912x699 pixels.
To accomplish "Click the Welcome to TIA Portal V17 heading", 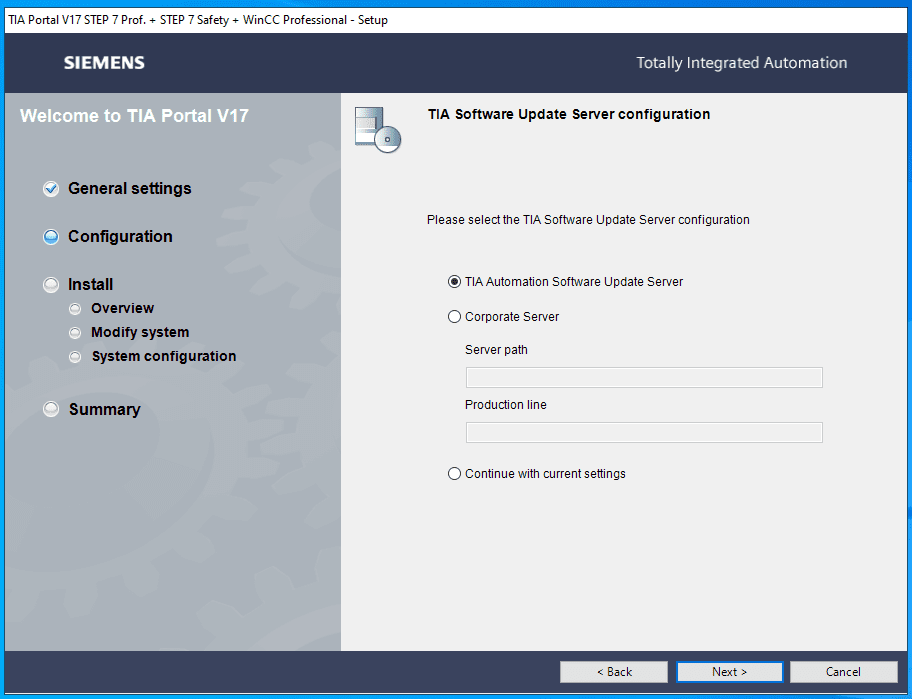I will pos(134,116).
